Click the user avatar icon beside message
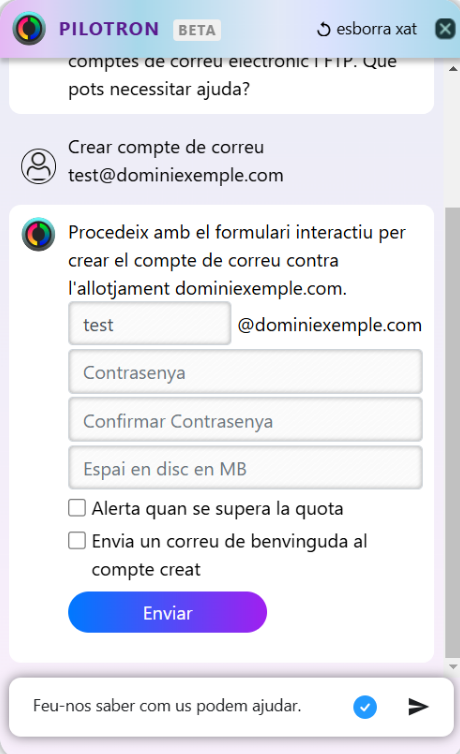The image size is (460, 754). point(38,166)
